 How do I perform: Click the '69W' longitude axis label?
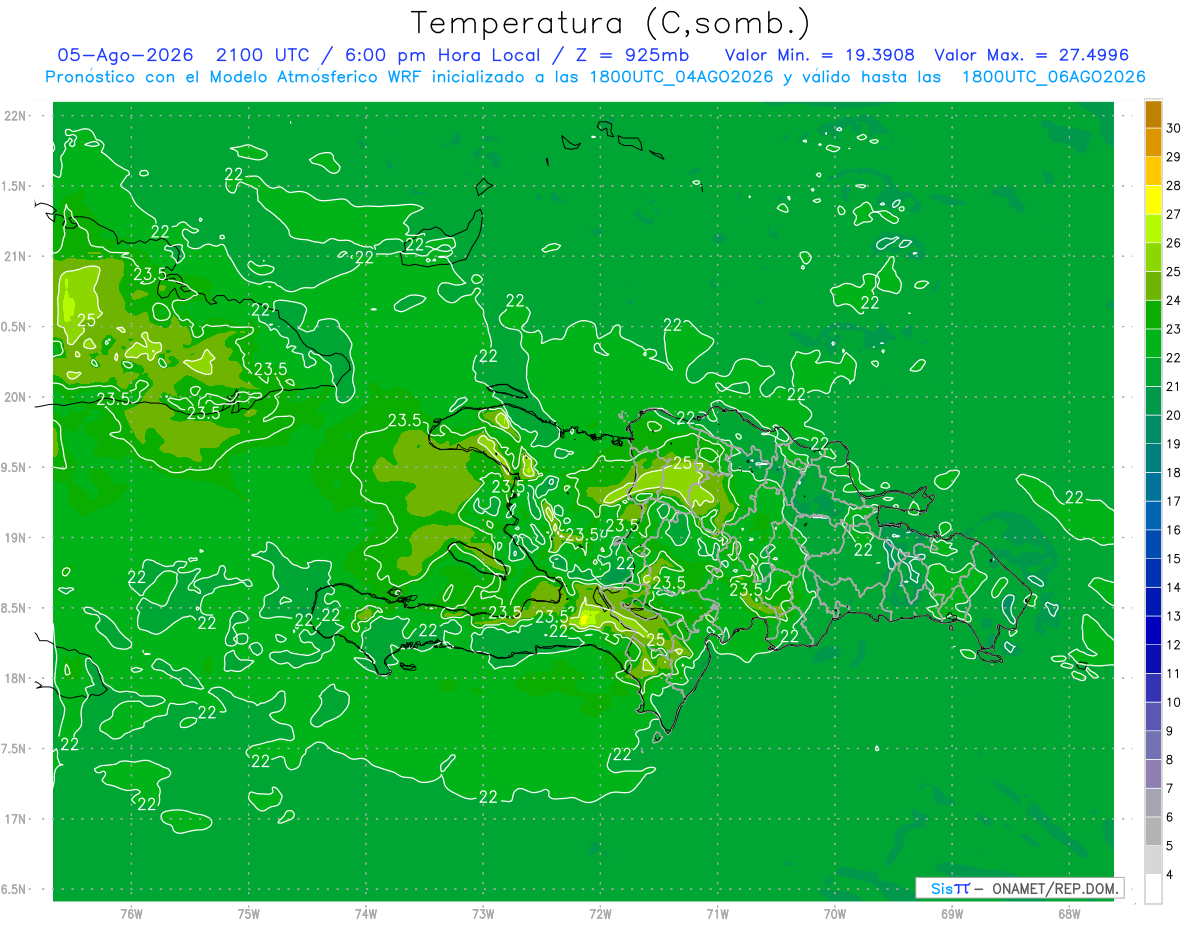pos(952,914)
